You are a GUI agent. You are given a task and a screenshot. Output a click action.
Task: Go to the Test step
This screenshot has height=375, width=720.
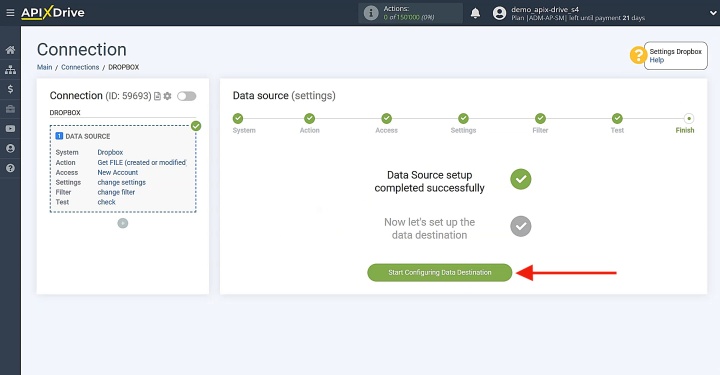[x=617, y=118]
